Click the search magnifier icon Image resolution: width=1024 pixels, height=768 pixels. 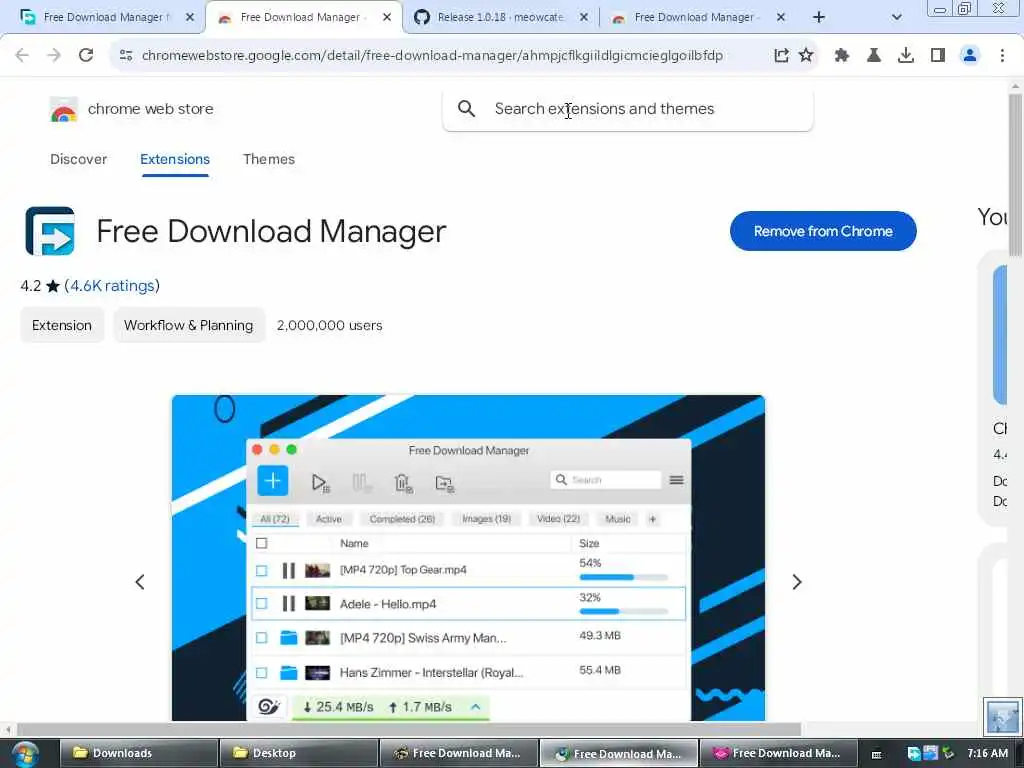(466, 108)
